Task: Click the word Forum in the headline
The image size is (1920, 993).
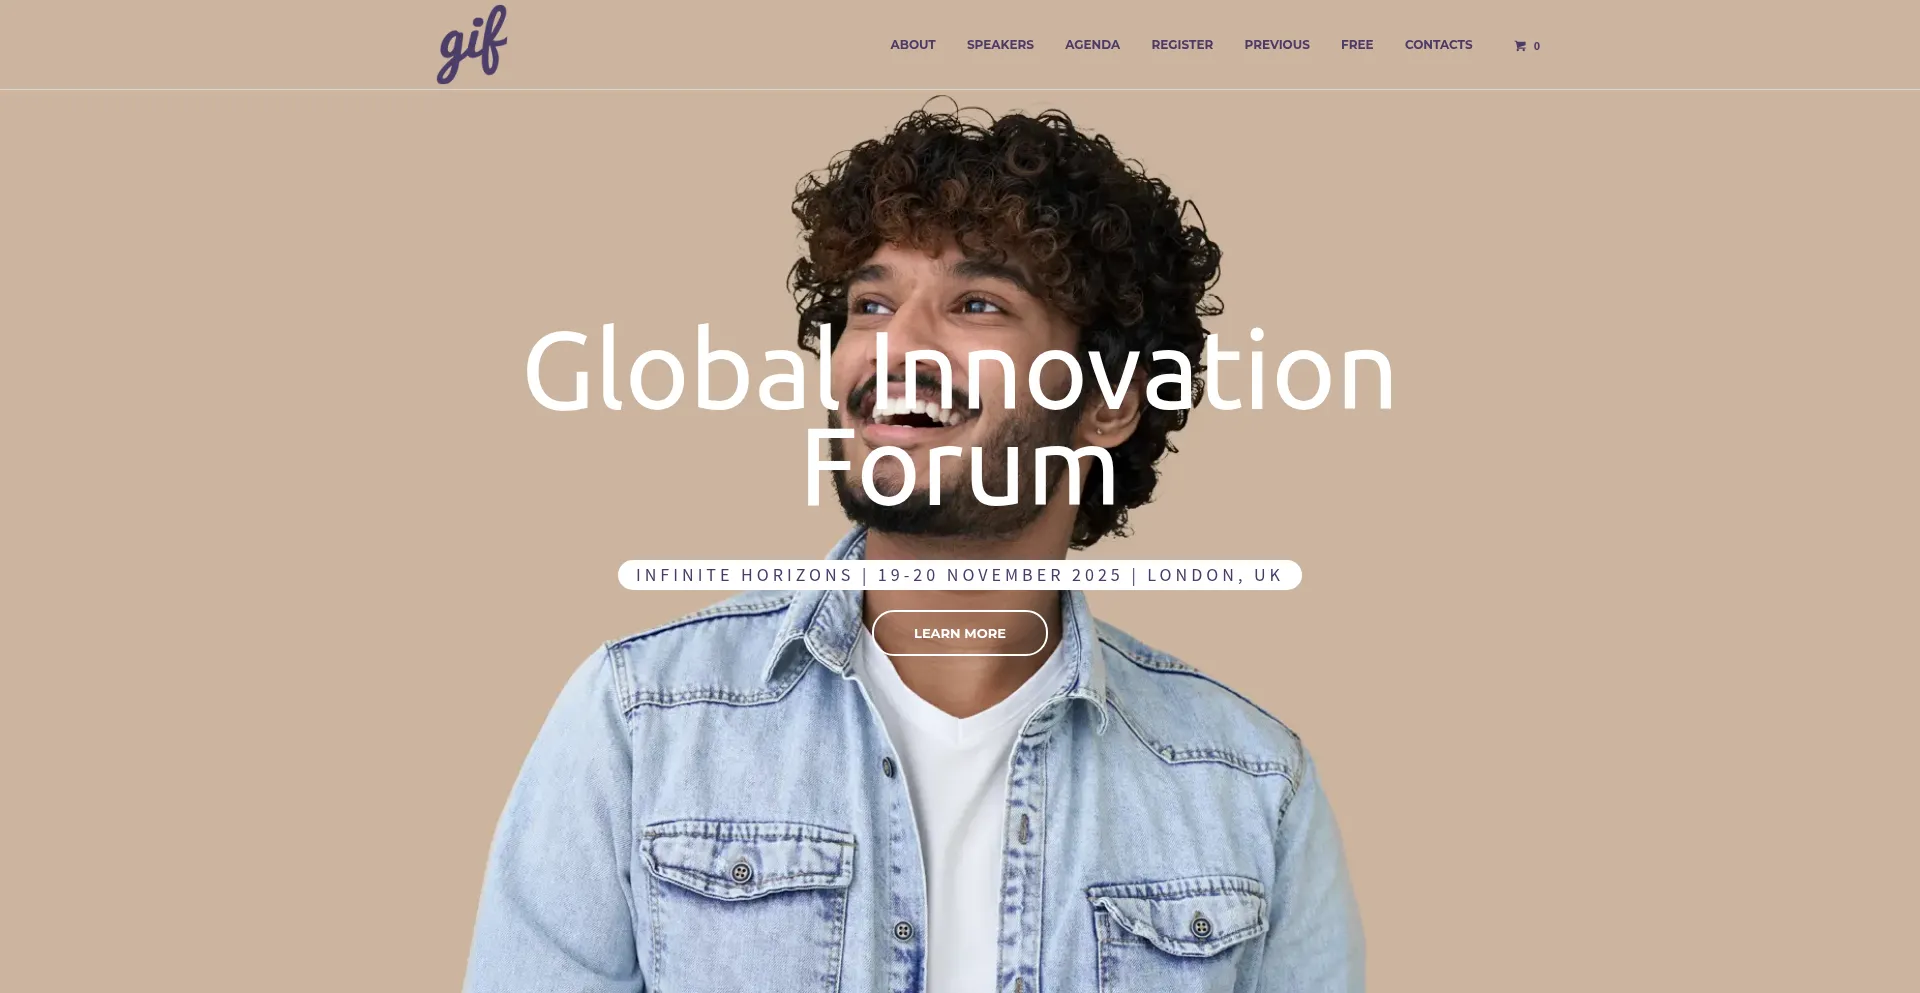Action: [960, 468]
